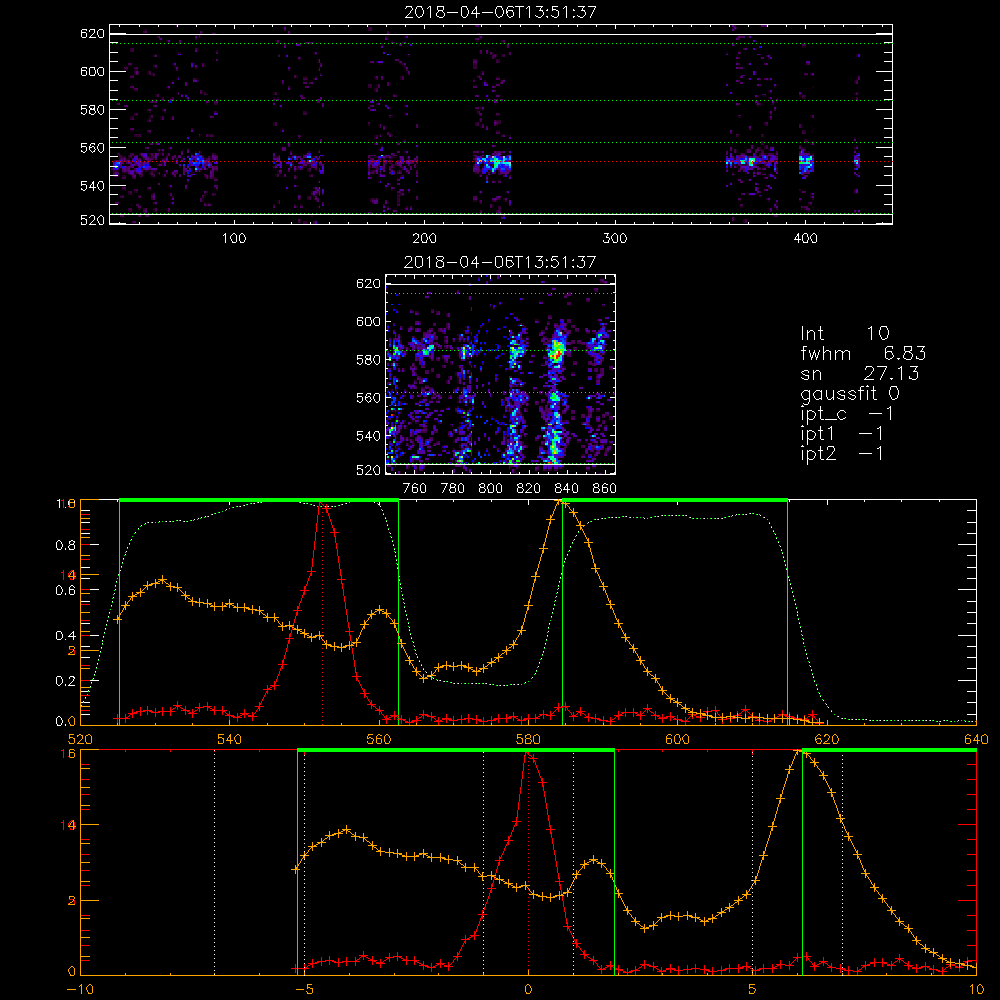Select the 'fwhm 6.83' readout line
The width and height of the screenshot is (1000, 1000).
[x=863, y=353]
